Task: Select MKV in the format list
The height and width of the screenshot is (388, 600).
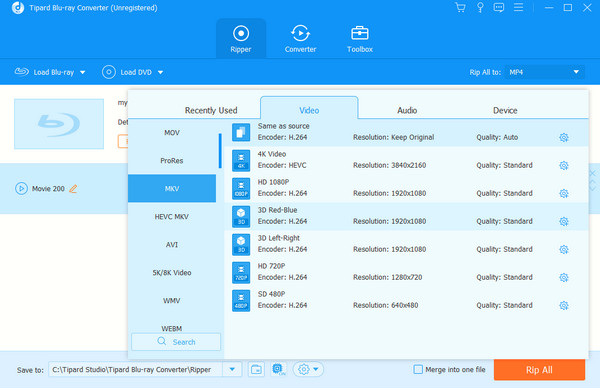Action: coord(172,188)
